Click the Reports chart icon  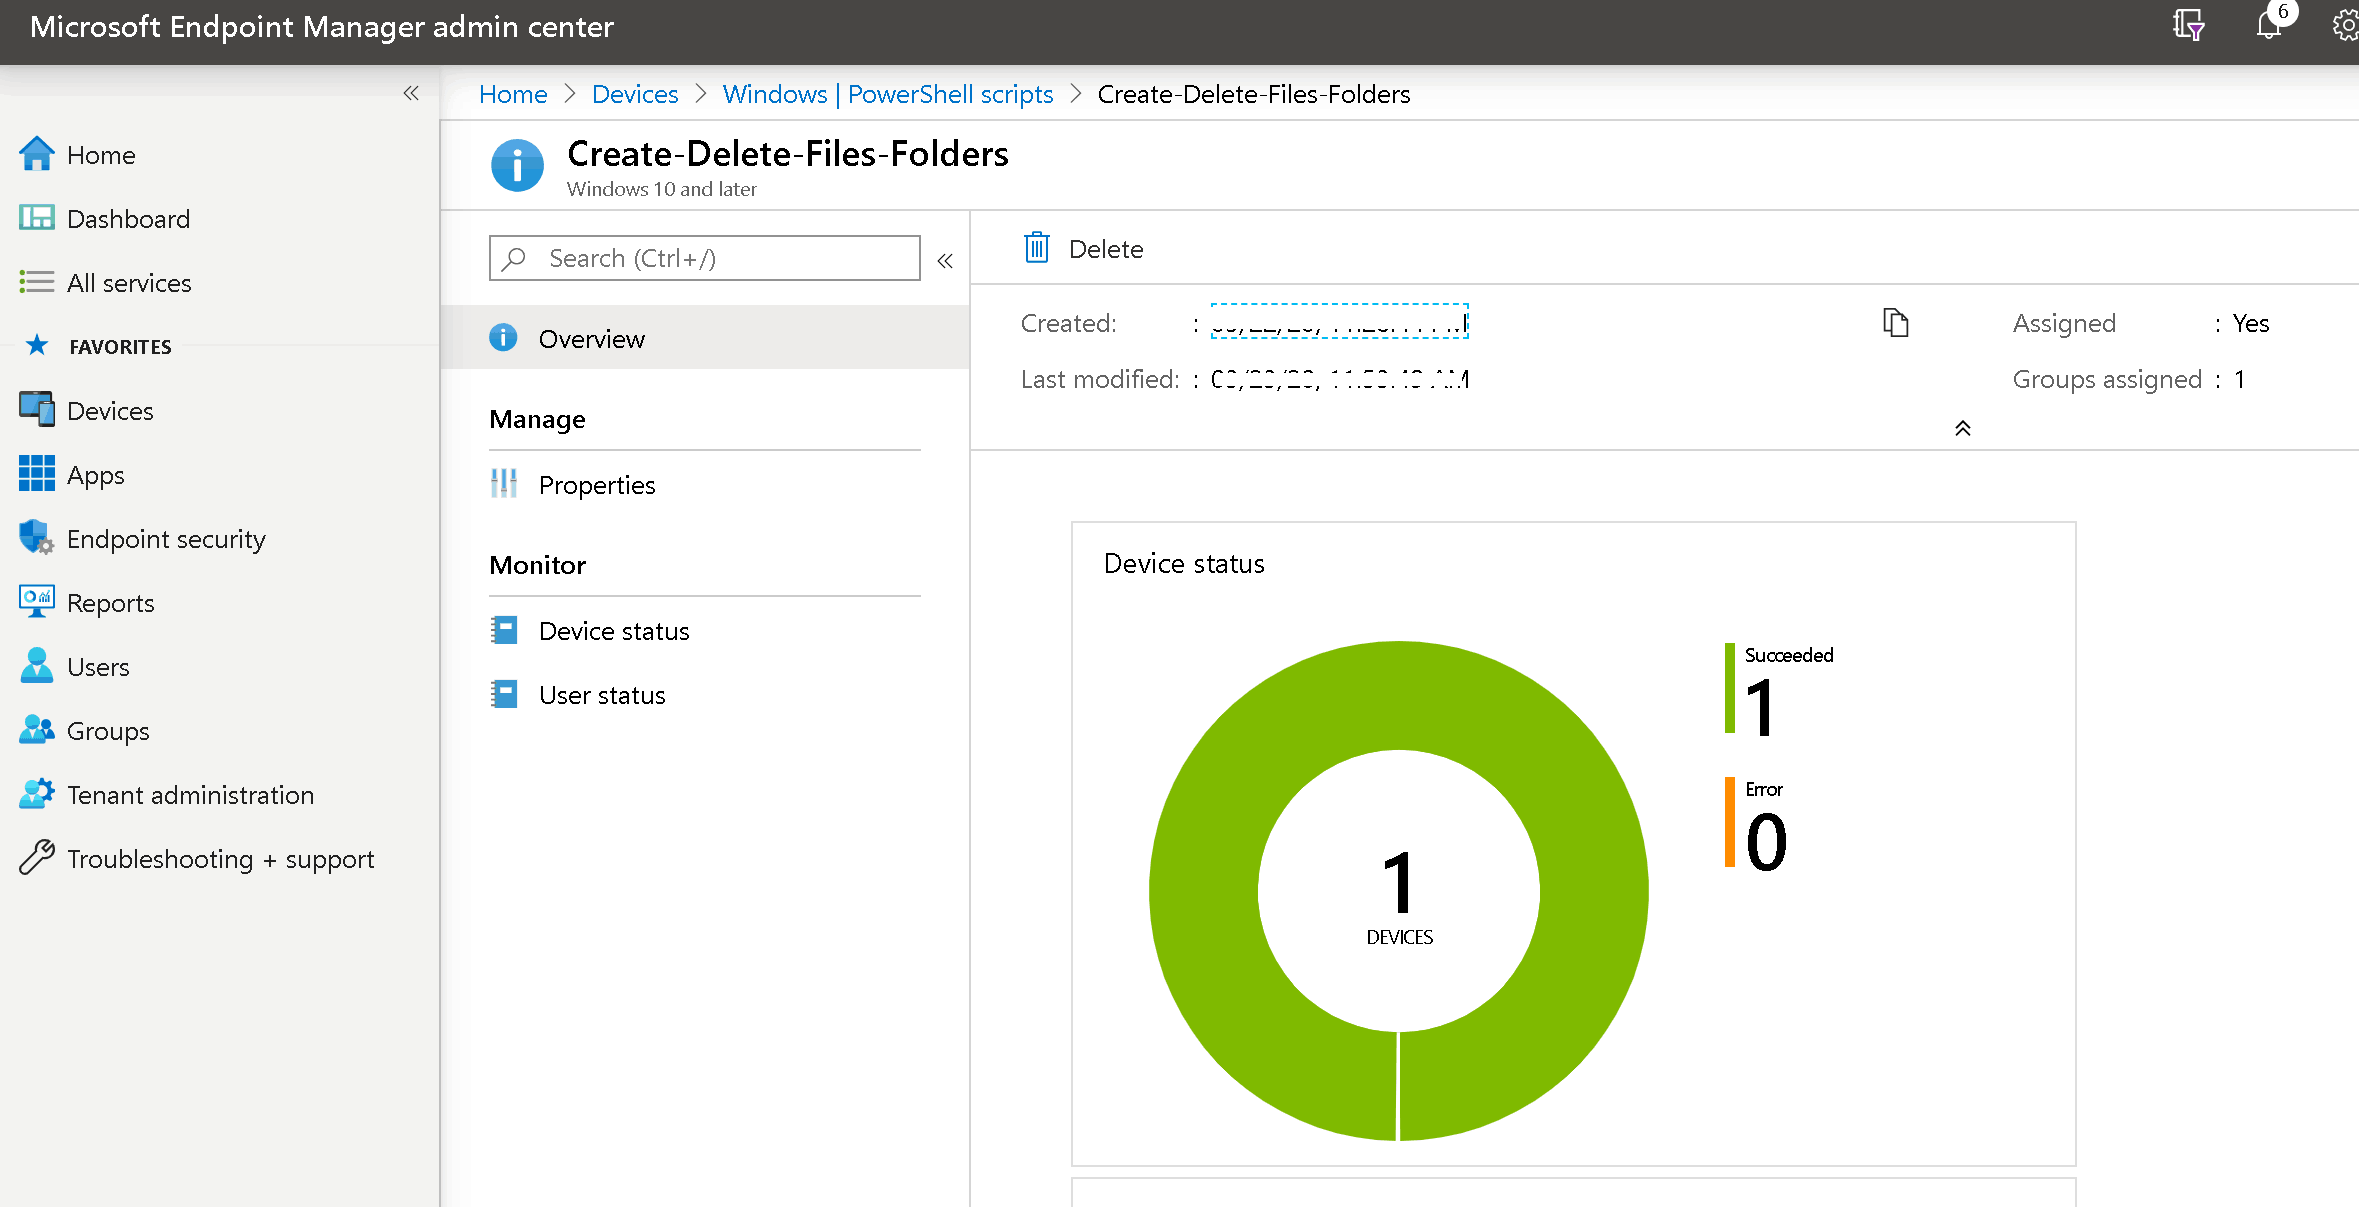coord(37,602)
